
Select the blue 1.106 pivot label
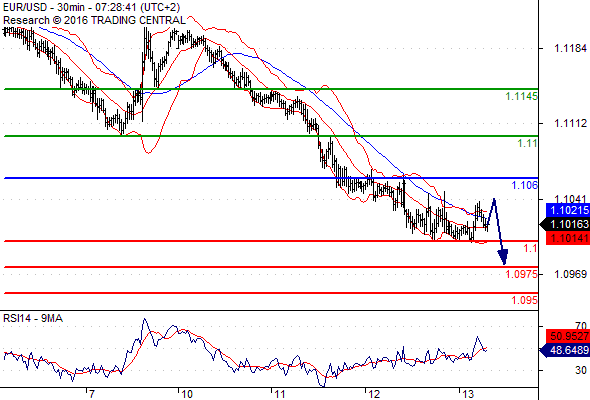click(525, 185)
